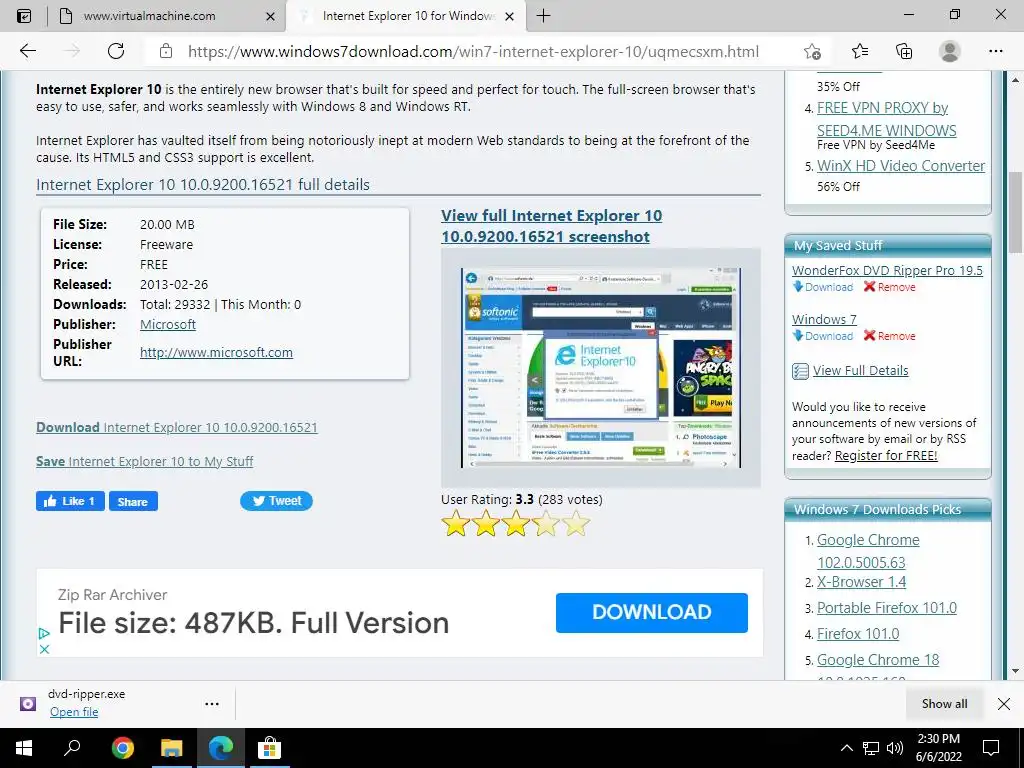1024x768 pixels.
Task: View full Internet Explorer 10 screenshot link
Action: 551,226
